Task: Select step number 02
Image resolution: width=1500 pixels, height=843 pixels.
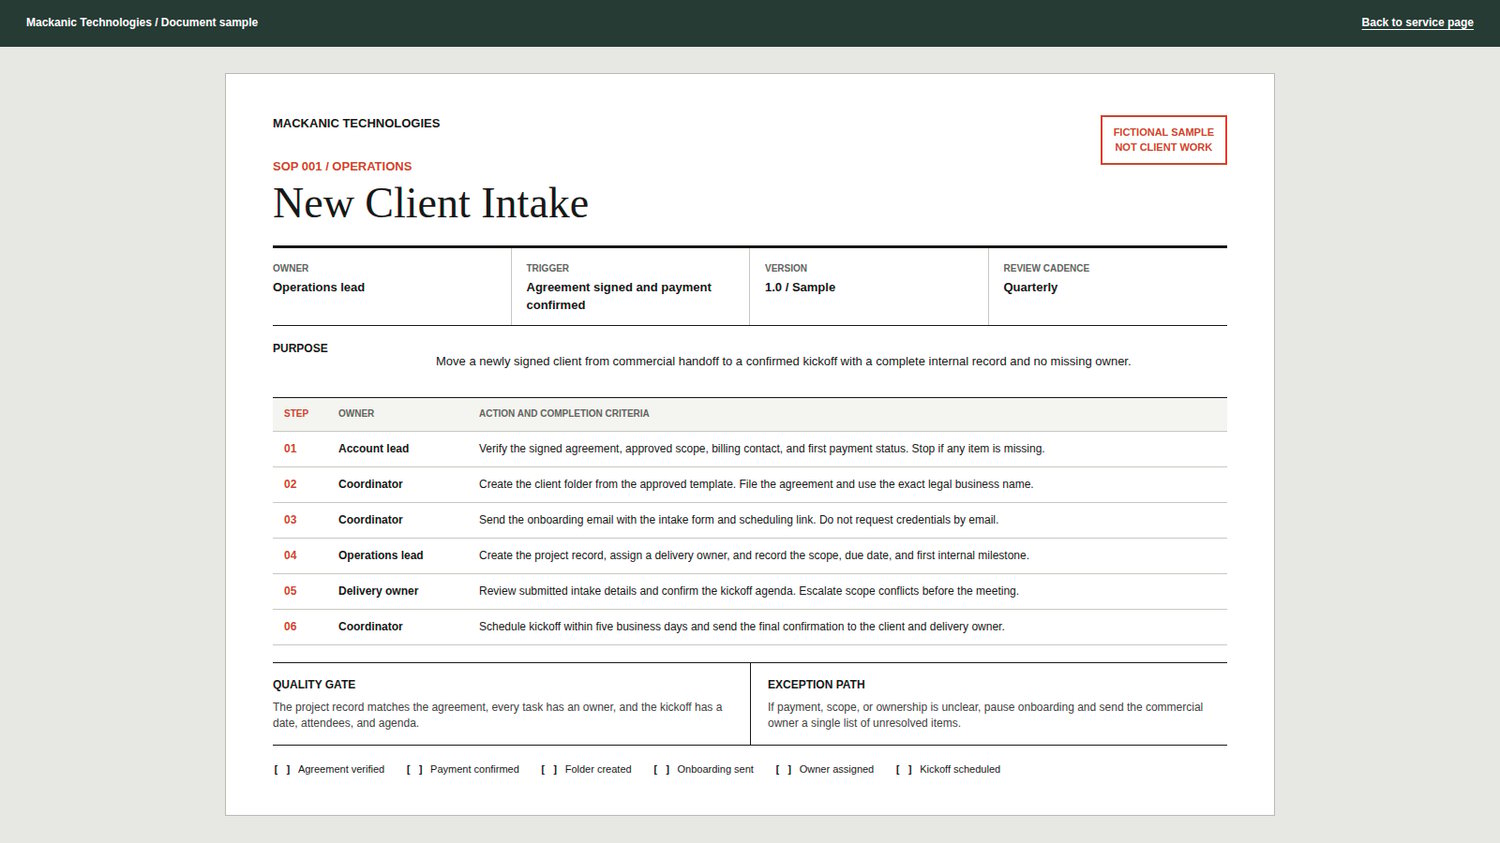Action: pos(290,484)
